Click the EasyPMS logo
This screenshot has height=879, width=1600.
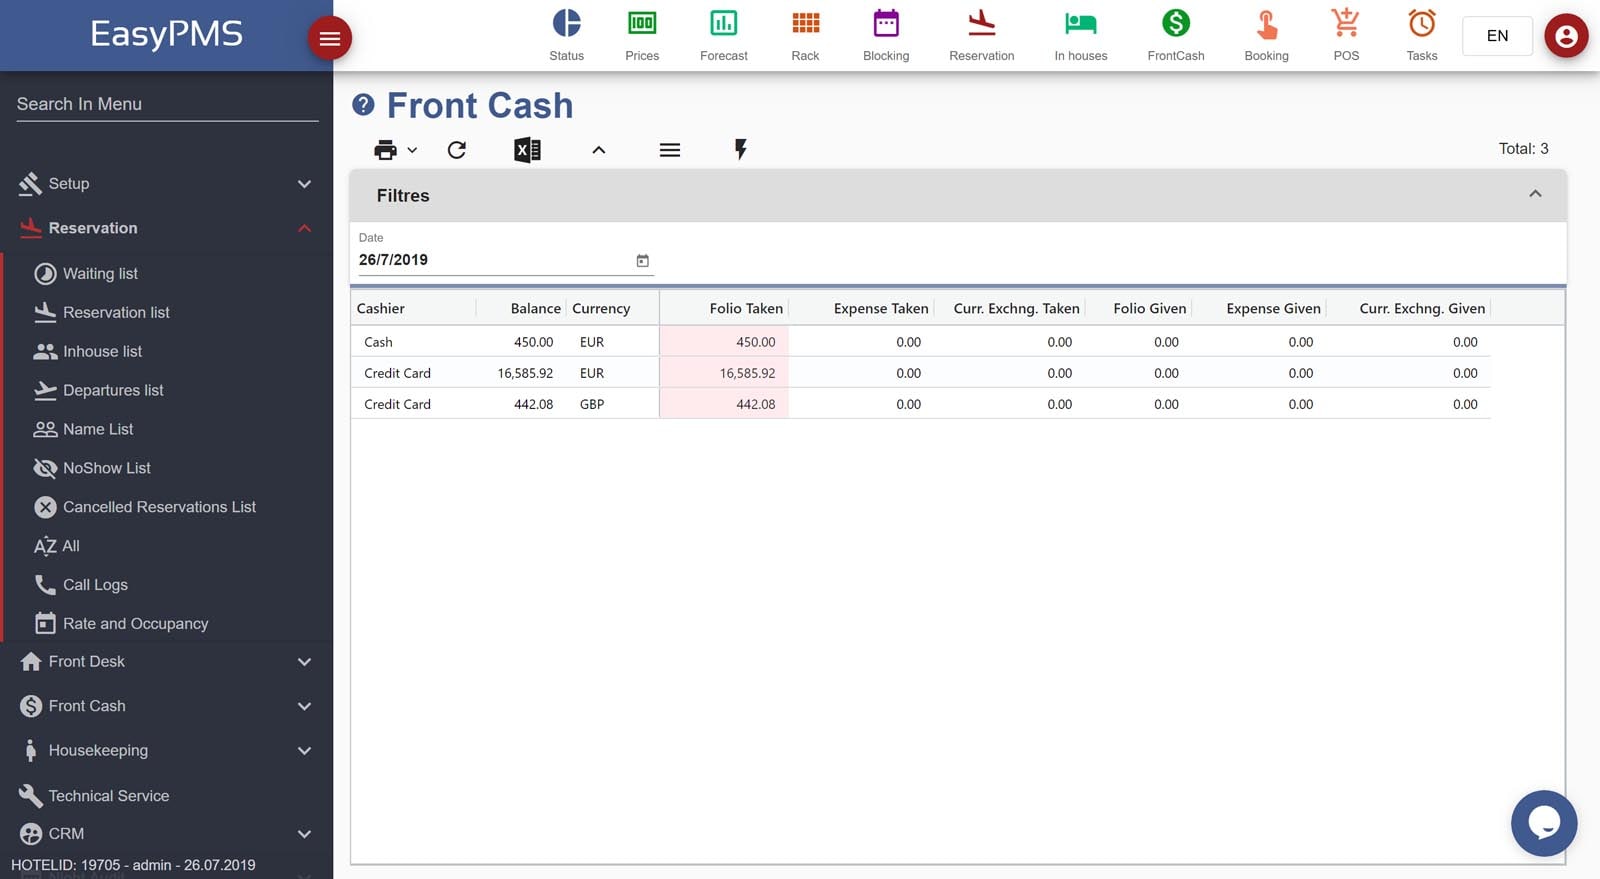click(166, 34)
